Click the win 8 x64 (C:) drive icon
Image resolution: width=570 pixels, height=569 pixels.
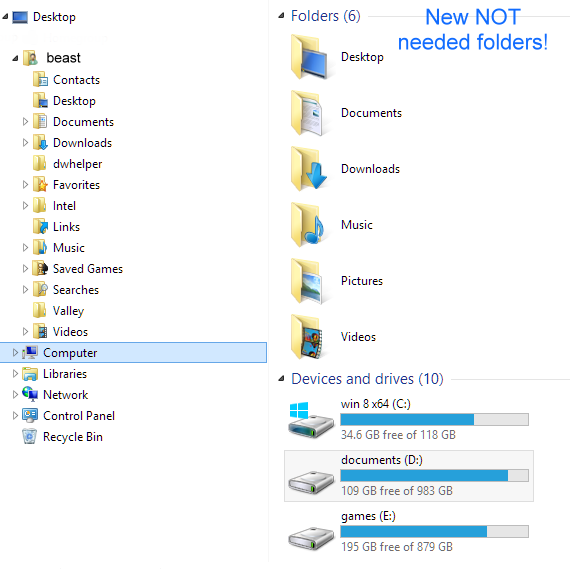[x=311, y=420]
